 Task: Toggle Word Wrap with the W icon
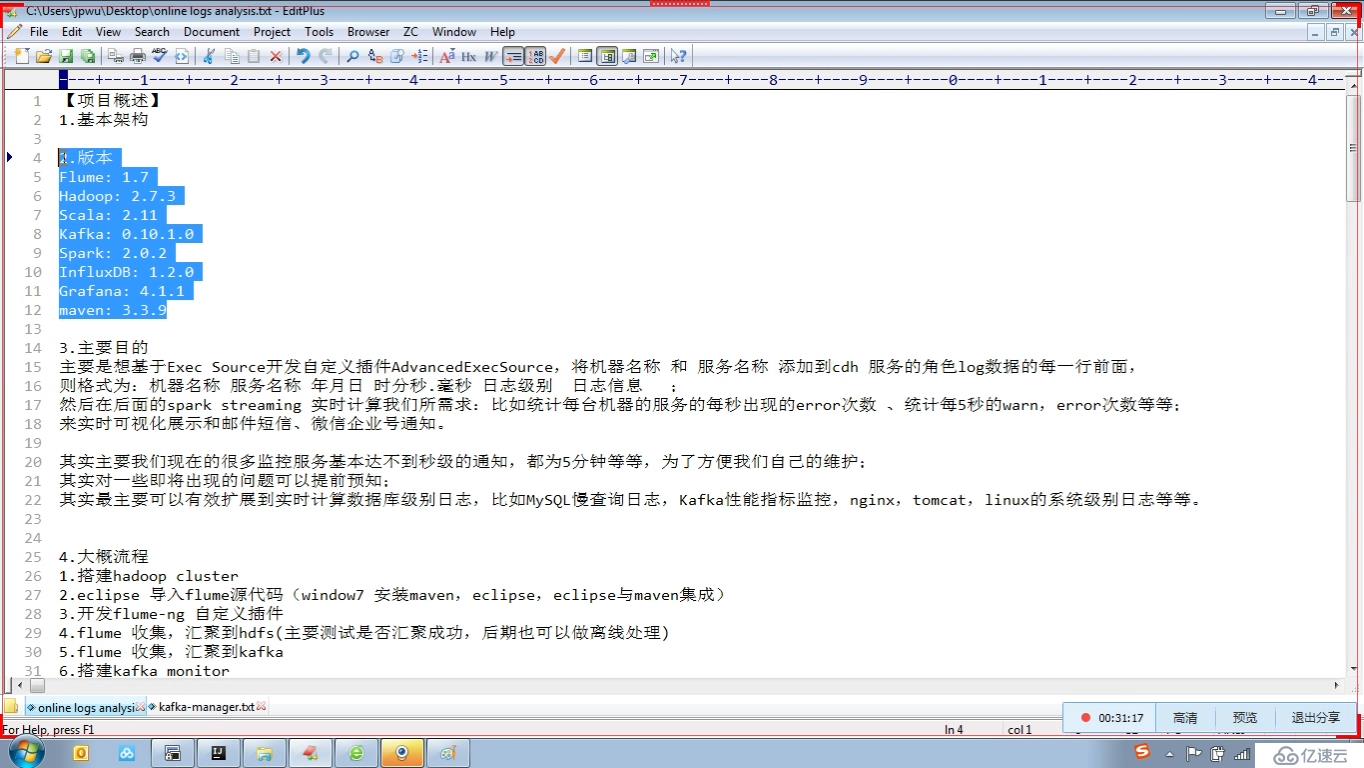(490, 56)
